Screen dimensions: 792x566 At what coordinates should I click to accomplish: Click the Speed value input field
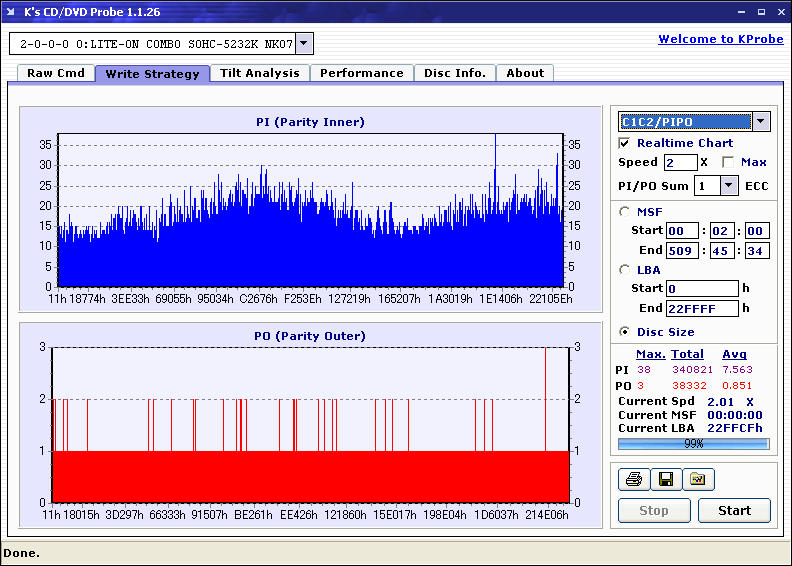tap(680, 162)
